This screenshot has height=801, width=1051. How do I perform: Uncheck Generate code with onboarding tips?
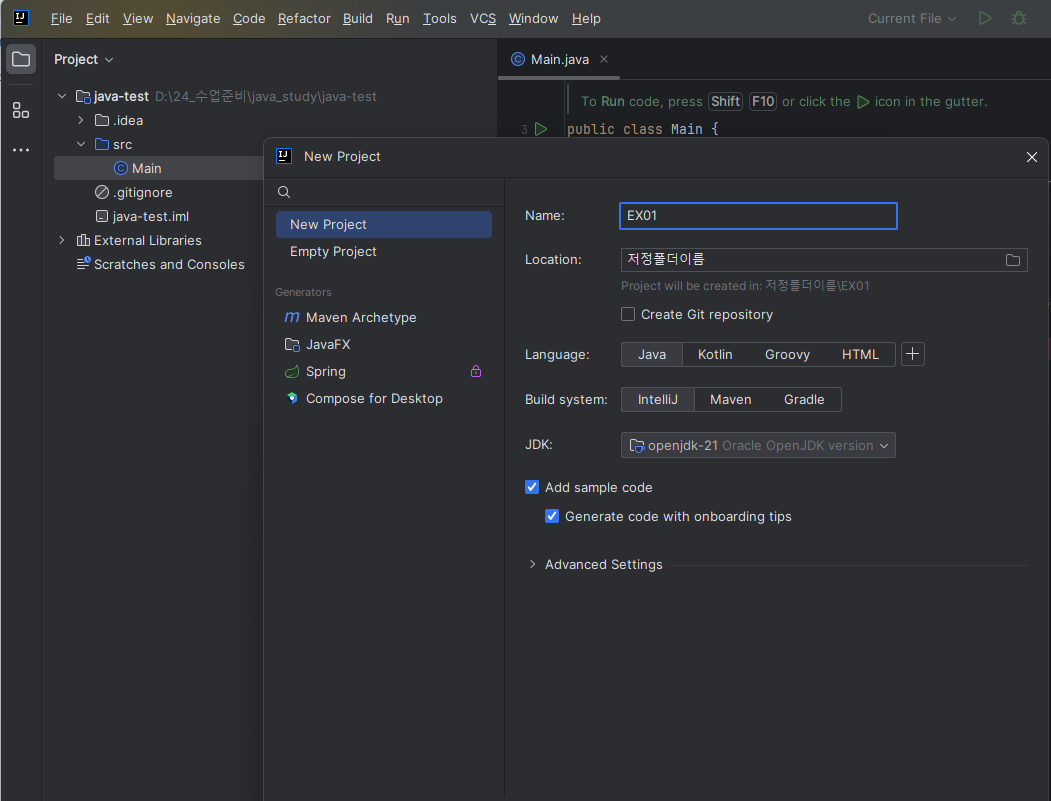tap(552, 516)
